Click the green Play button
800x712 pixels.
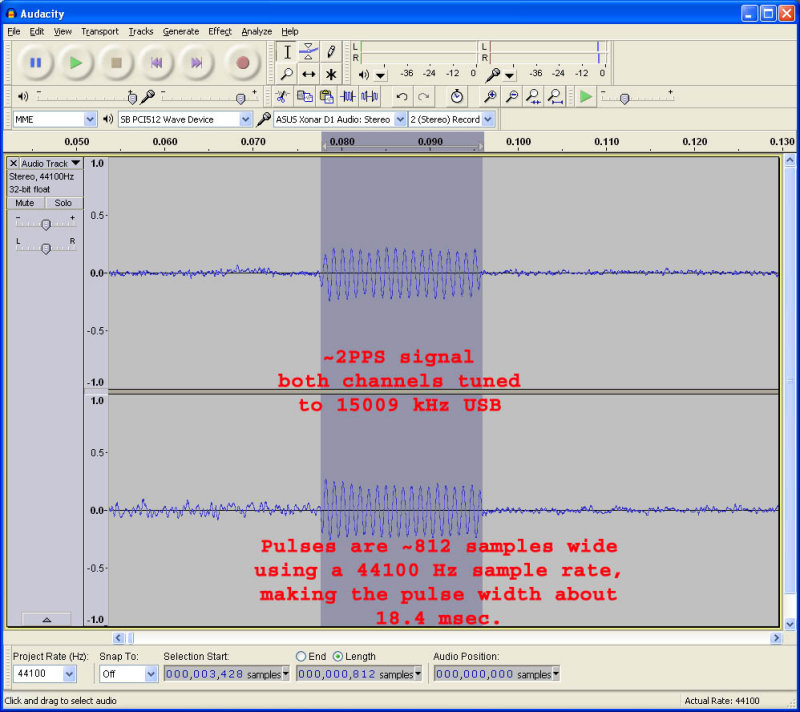76,63
